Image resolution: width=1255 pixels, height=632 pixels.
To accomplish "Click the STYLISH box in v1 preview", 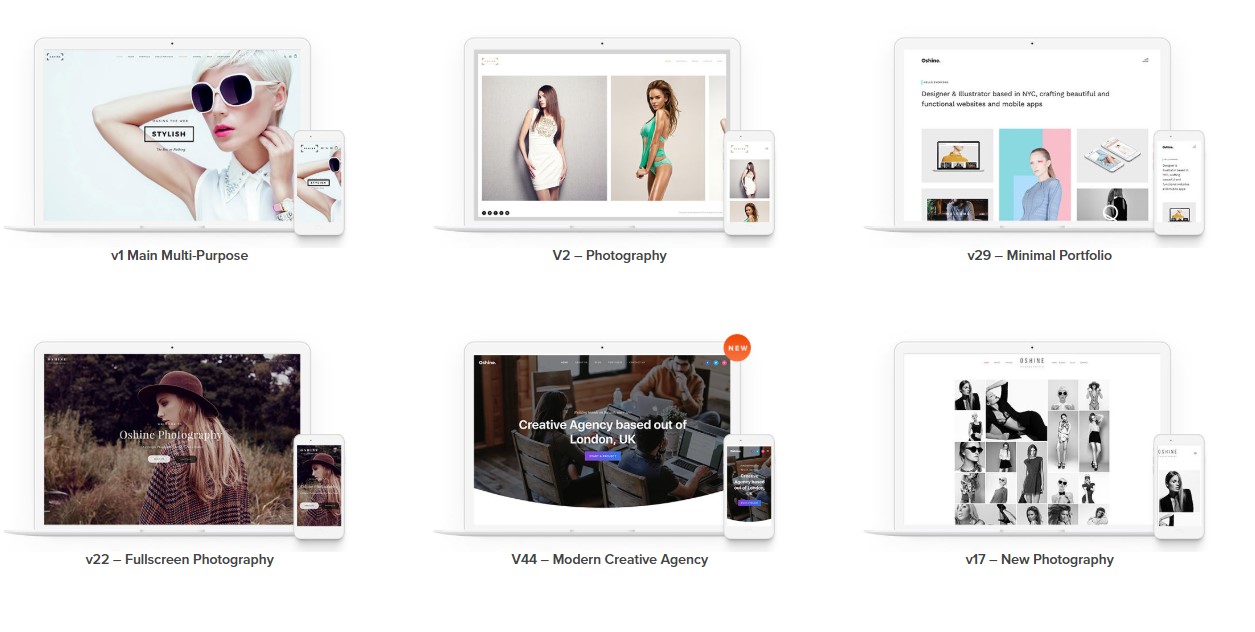I will point(169,133).
